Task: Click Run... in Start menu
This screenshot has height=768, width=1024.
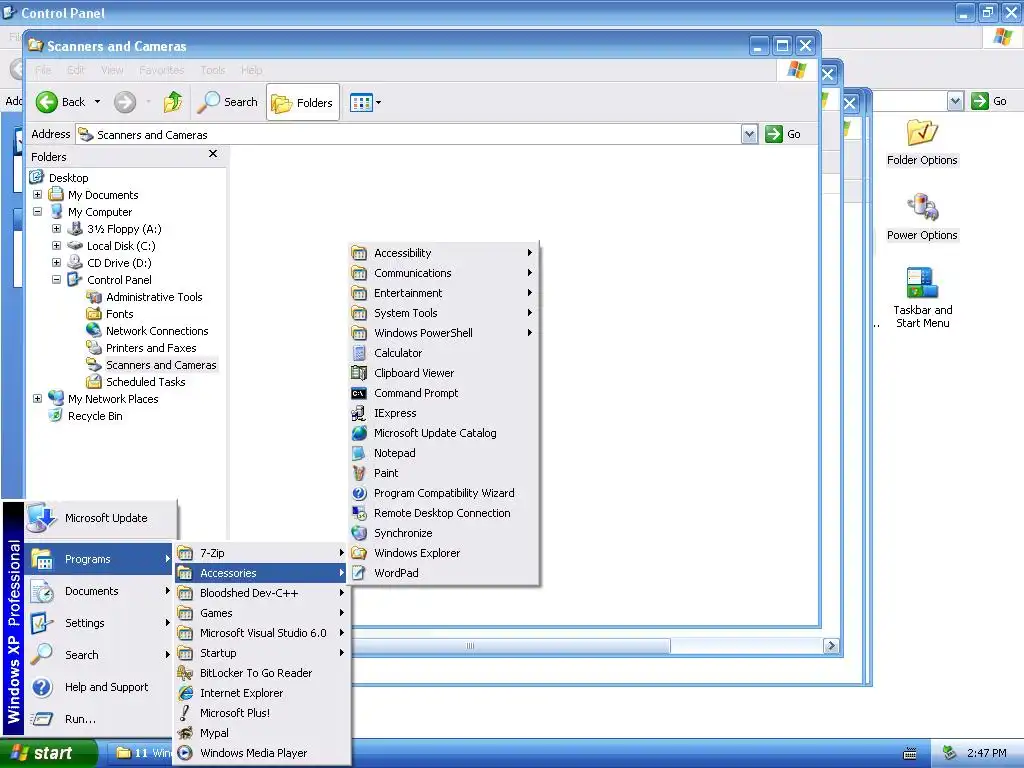Action: (99, 719)
